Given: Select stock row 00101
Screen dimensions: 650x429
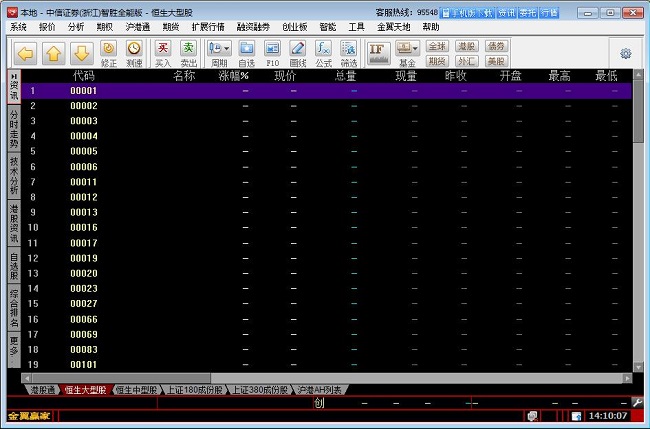Looking at the screenshot, I should point(327,365).
